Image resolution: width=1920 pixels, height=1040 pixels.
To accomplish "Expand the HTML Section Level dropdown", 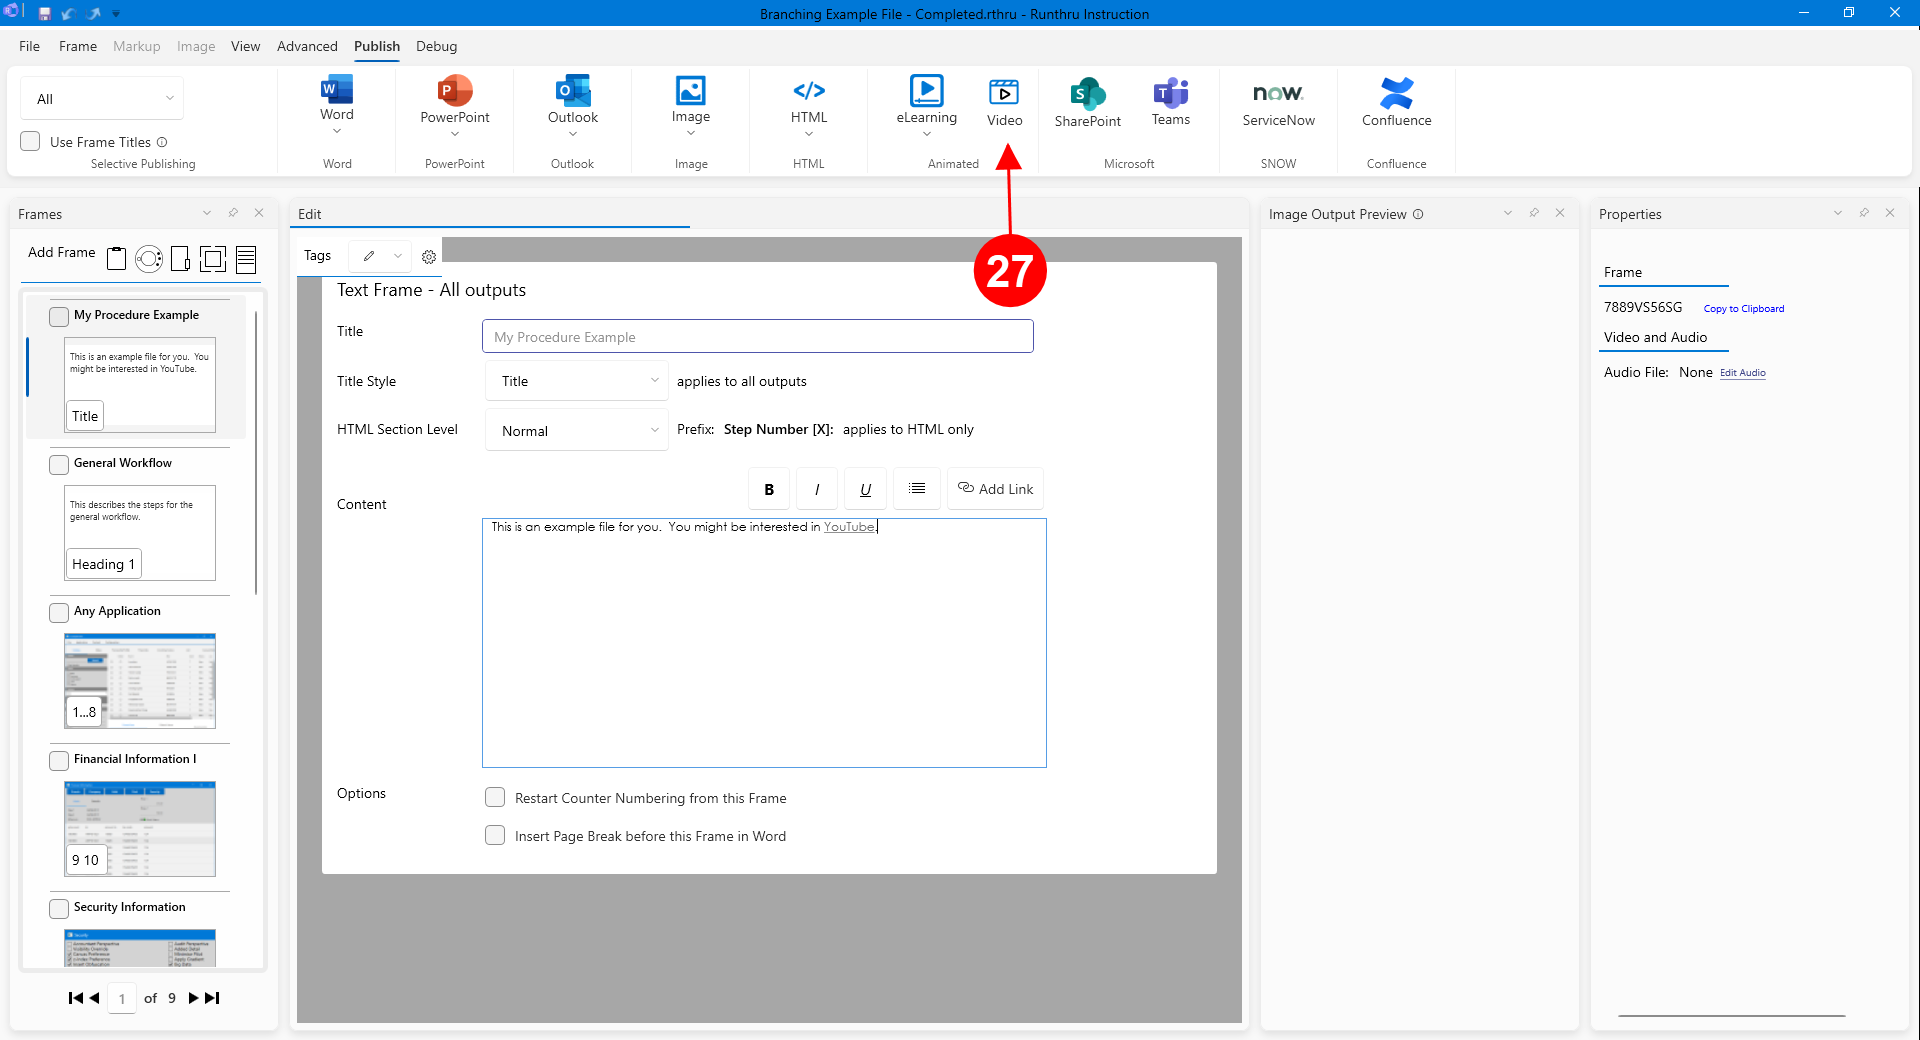I will 577,431.
